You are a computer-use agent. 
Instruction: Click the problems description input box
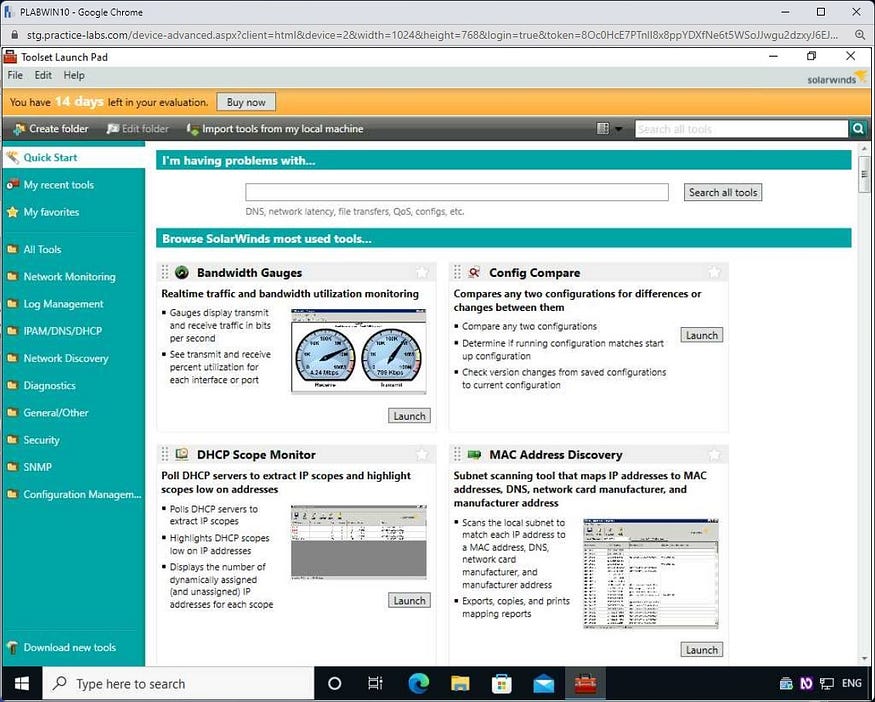pyautogui.click(x=456, y=192)
